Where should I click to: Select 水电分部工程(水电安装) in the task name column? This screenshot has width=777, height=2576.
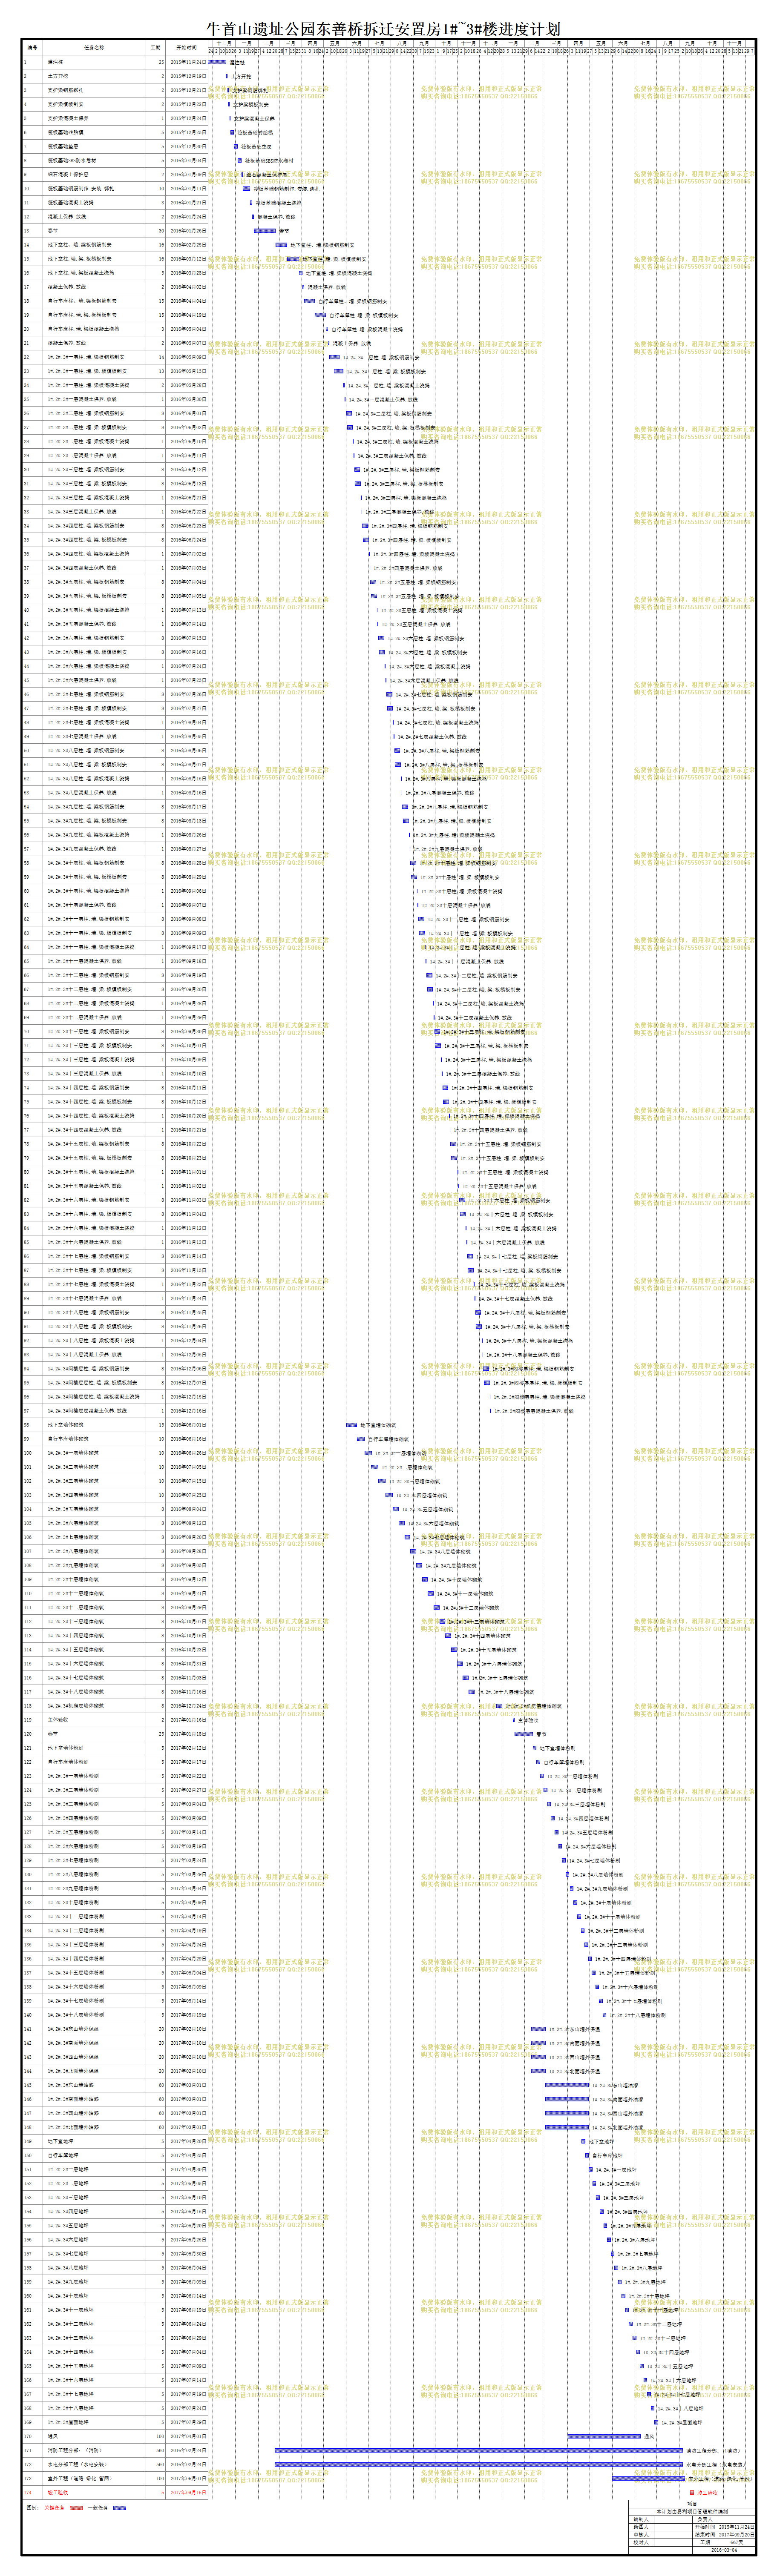point(94,2464)
